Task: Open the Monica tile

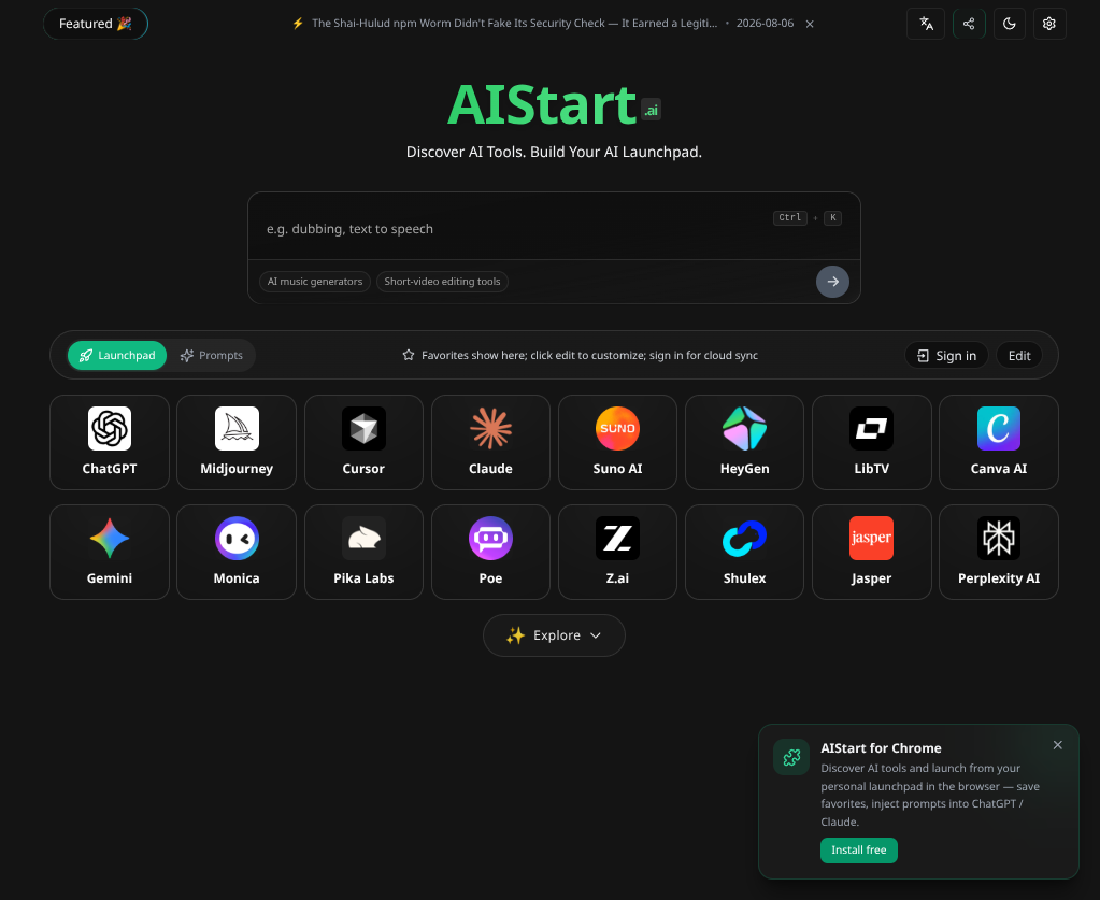Action: 236,552
